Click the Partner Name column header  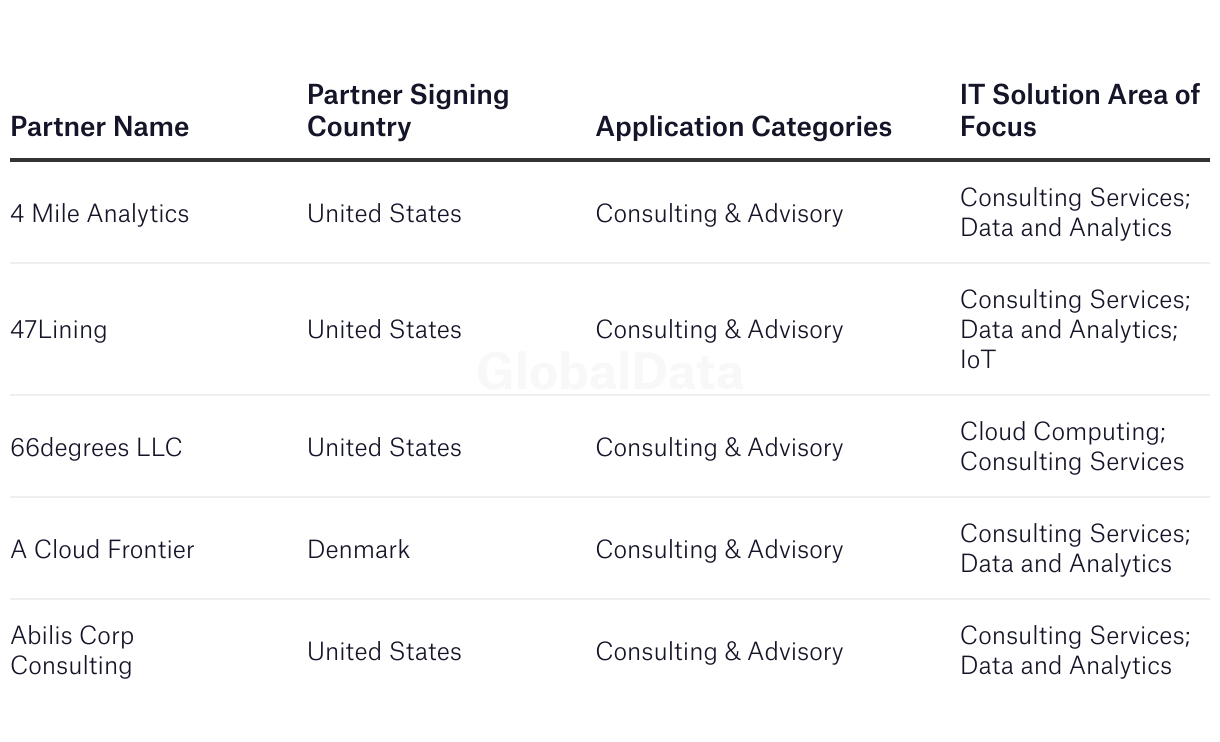tap(99, 127)
